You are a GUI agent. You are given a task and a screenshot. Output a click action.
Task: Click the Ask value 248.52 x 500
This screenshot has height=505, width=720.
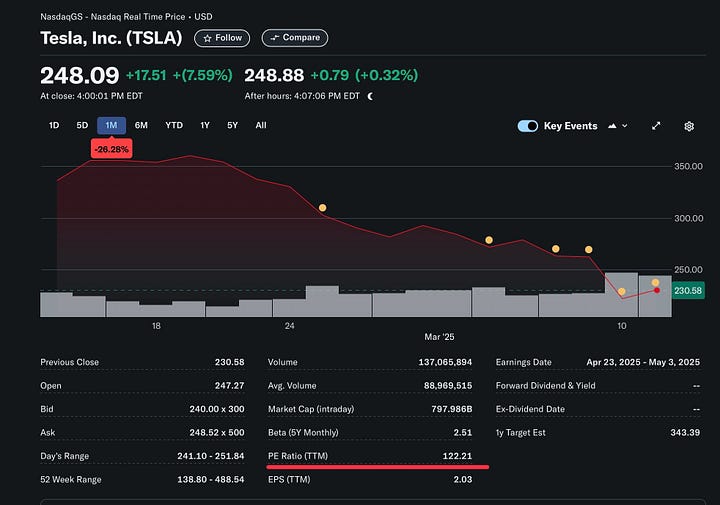click(217, 432)
